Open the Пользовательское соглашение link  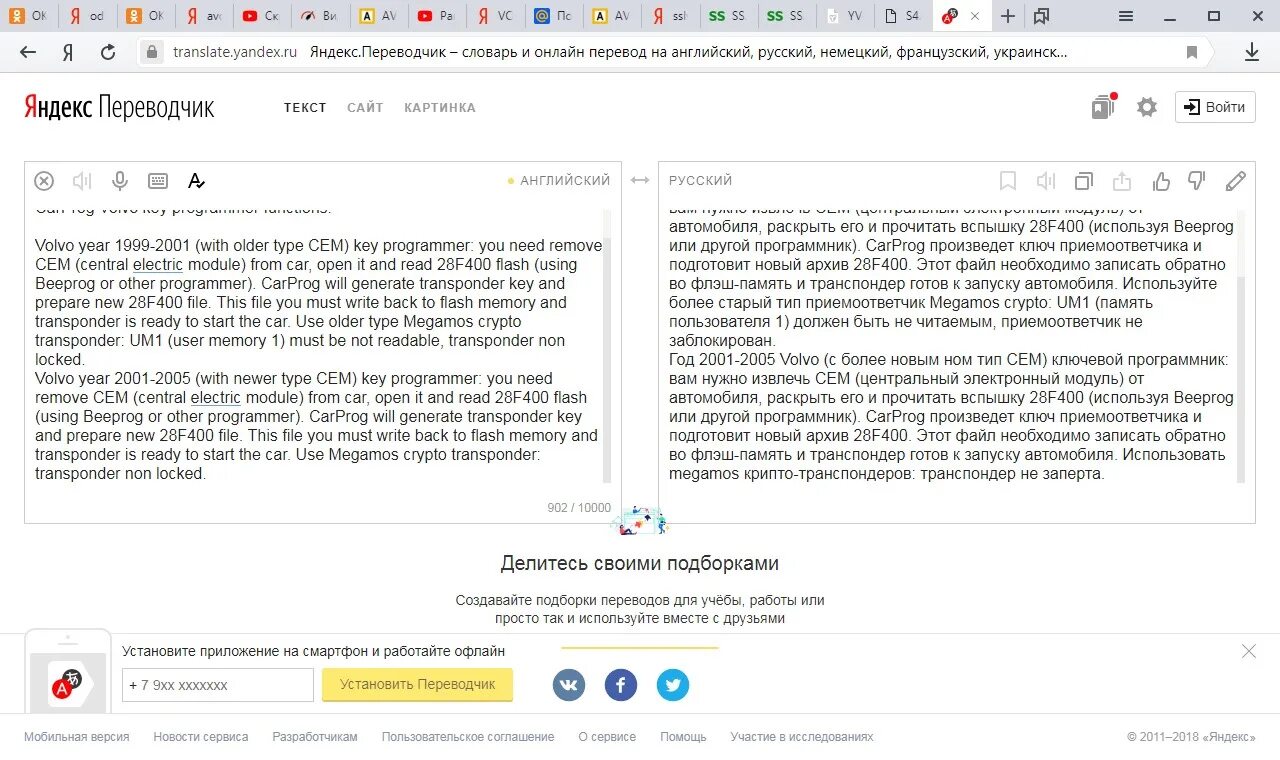click(x=468, y=737)
